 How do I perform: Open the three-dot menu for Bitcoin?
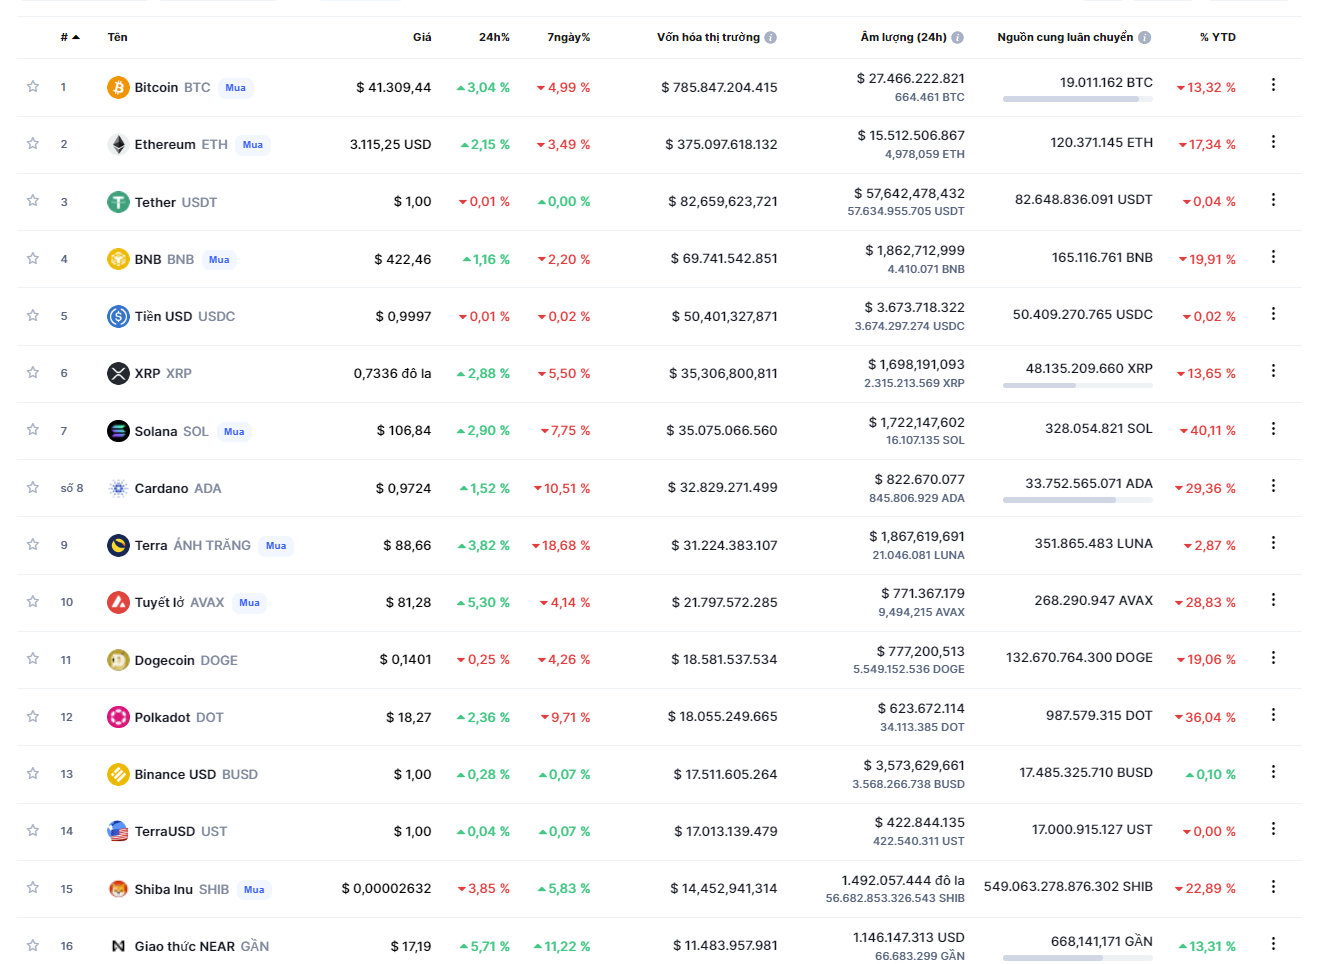1273,85
